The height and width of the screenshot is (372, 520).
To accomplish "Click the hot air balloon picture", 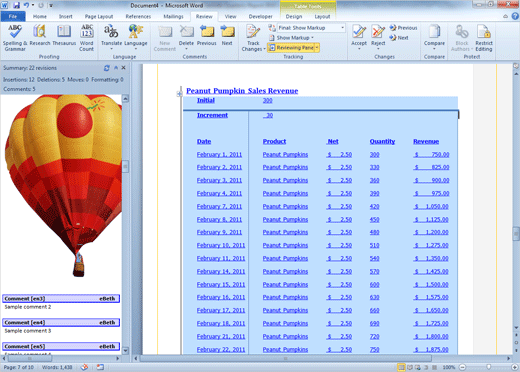I will click(x=63, y=186).
